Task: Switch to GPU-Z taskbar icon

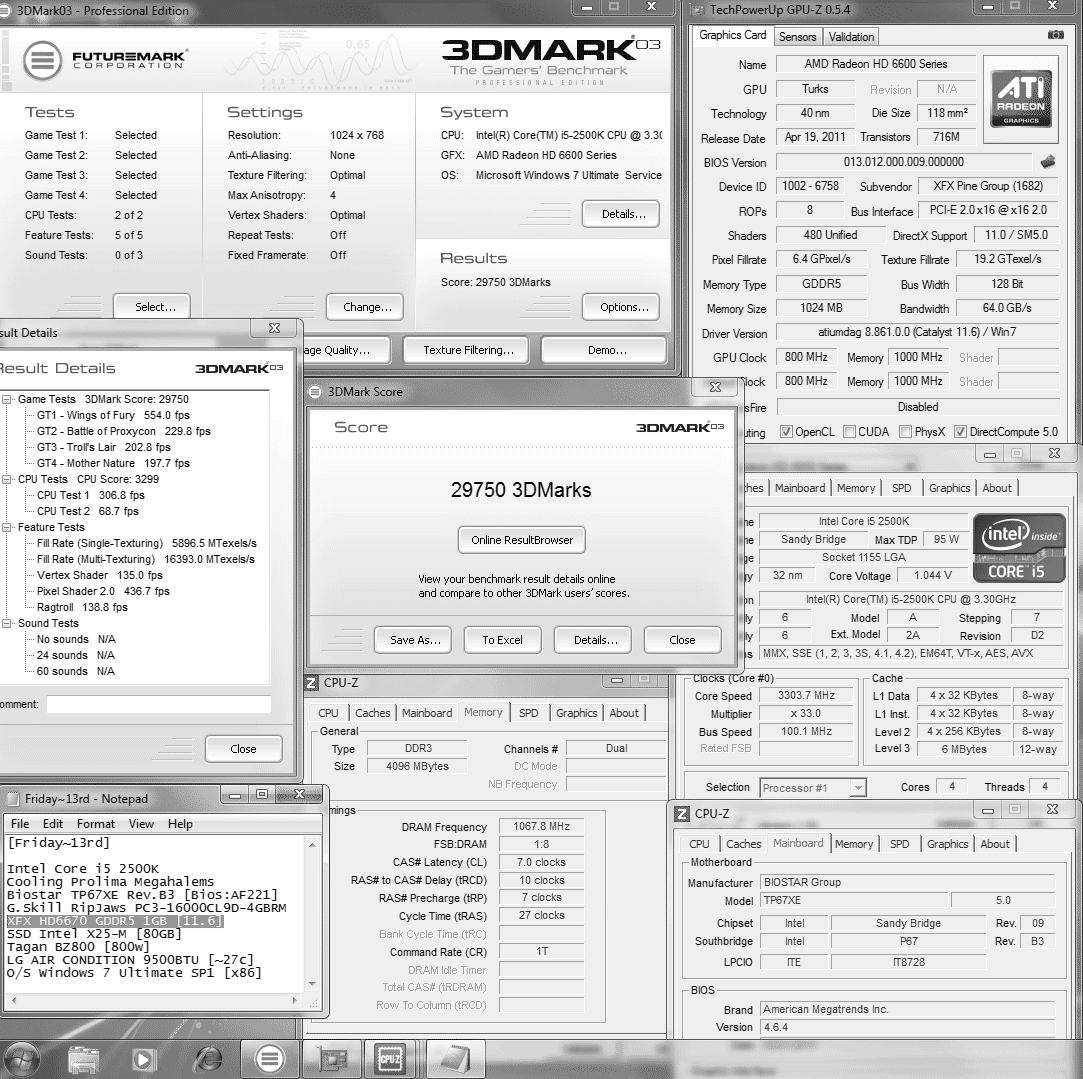Action: pyautogui.click(x=333, y=1059)
